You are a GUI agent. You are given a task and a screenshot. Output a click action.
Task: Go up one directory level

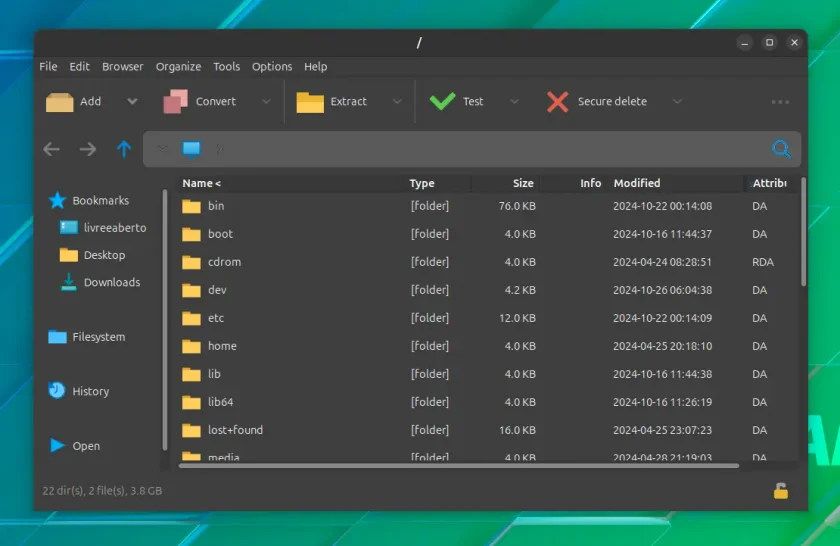(124, 149)
